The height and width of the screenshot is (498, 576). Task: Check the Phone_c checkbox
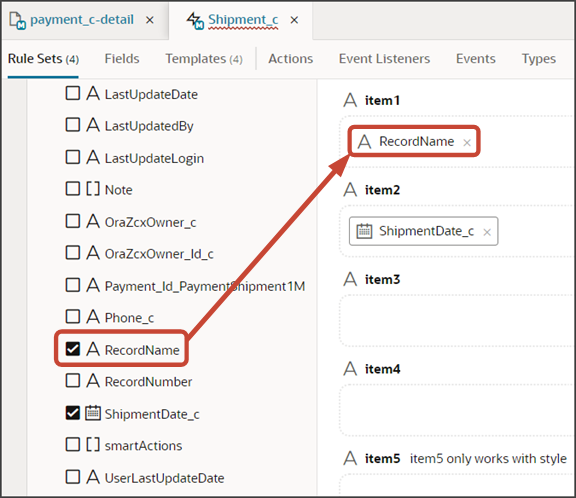73,317
